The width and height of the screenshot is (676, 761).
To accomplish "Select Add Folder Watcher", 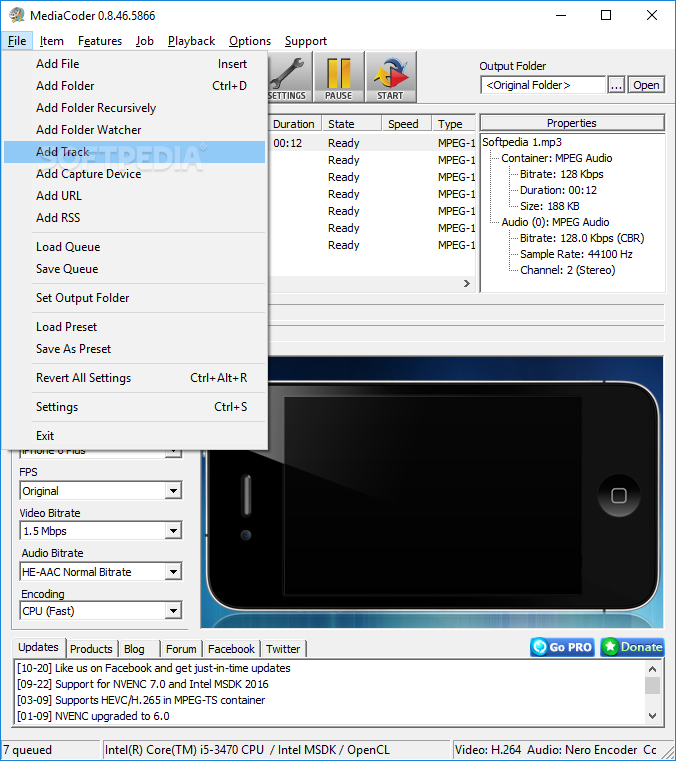I will point(134,130).
